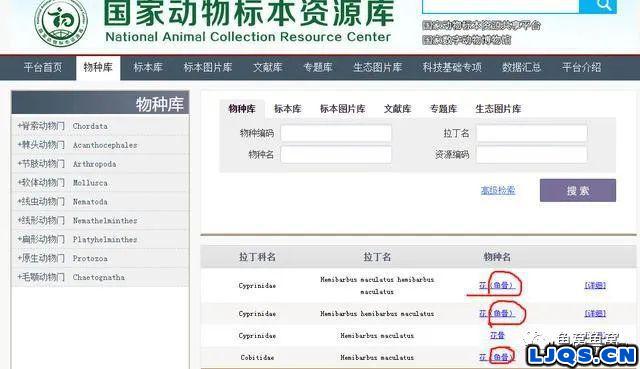Click the 资源编码 input field

[x=532, y=155]
